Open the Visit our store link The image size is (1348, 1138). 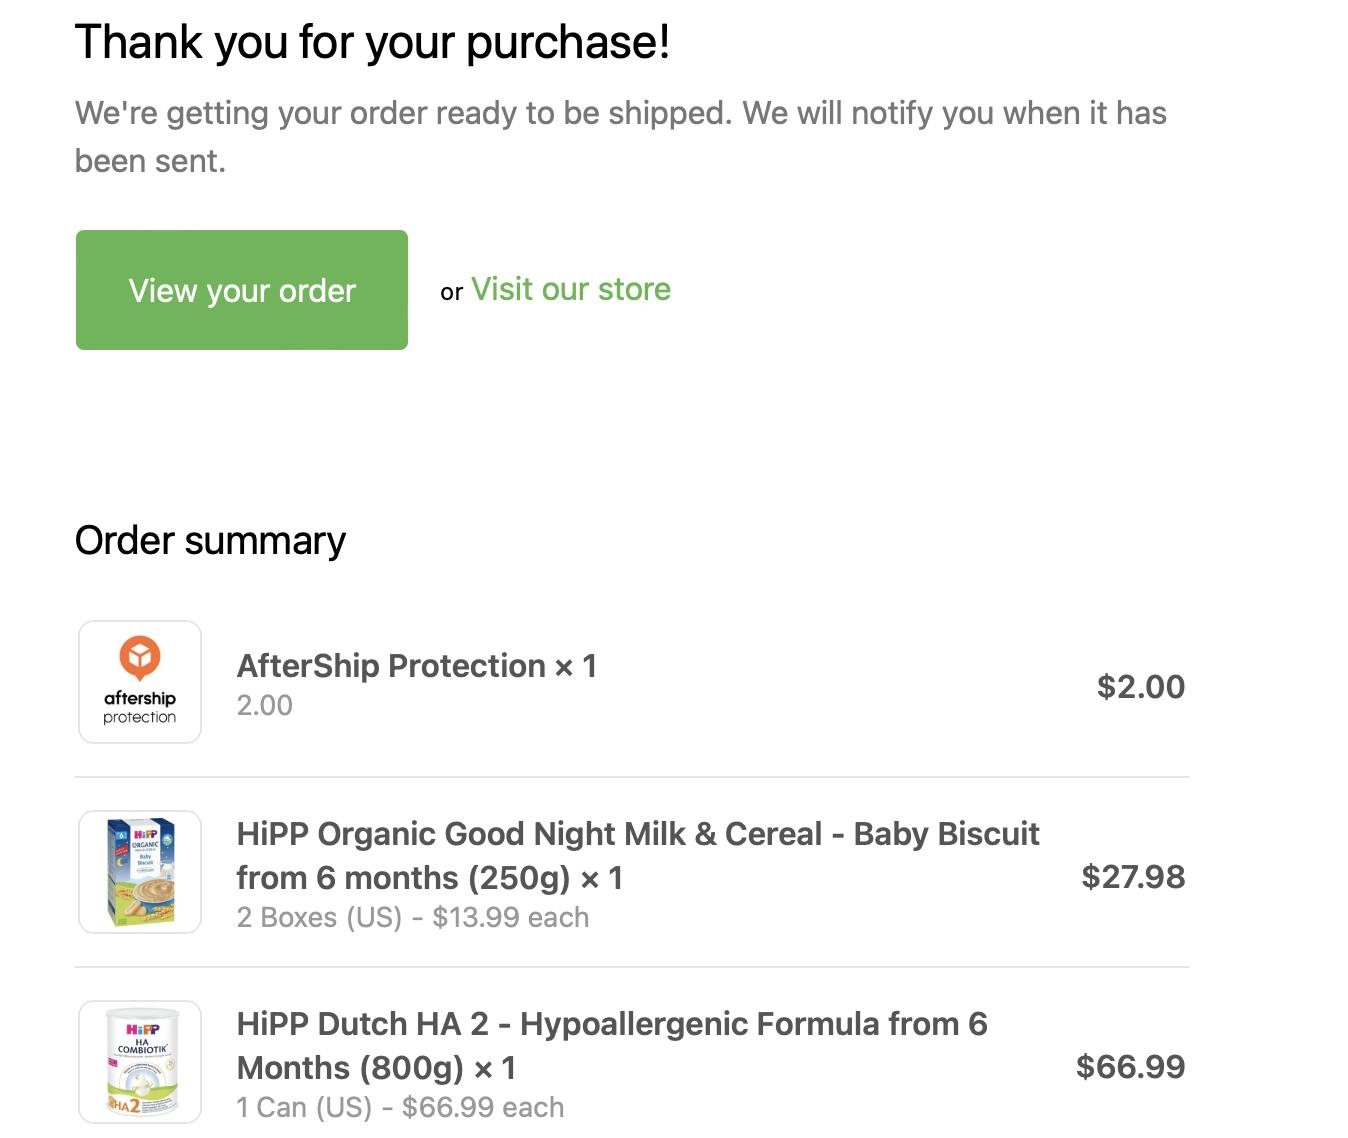click(570, 289)
